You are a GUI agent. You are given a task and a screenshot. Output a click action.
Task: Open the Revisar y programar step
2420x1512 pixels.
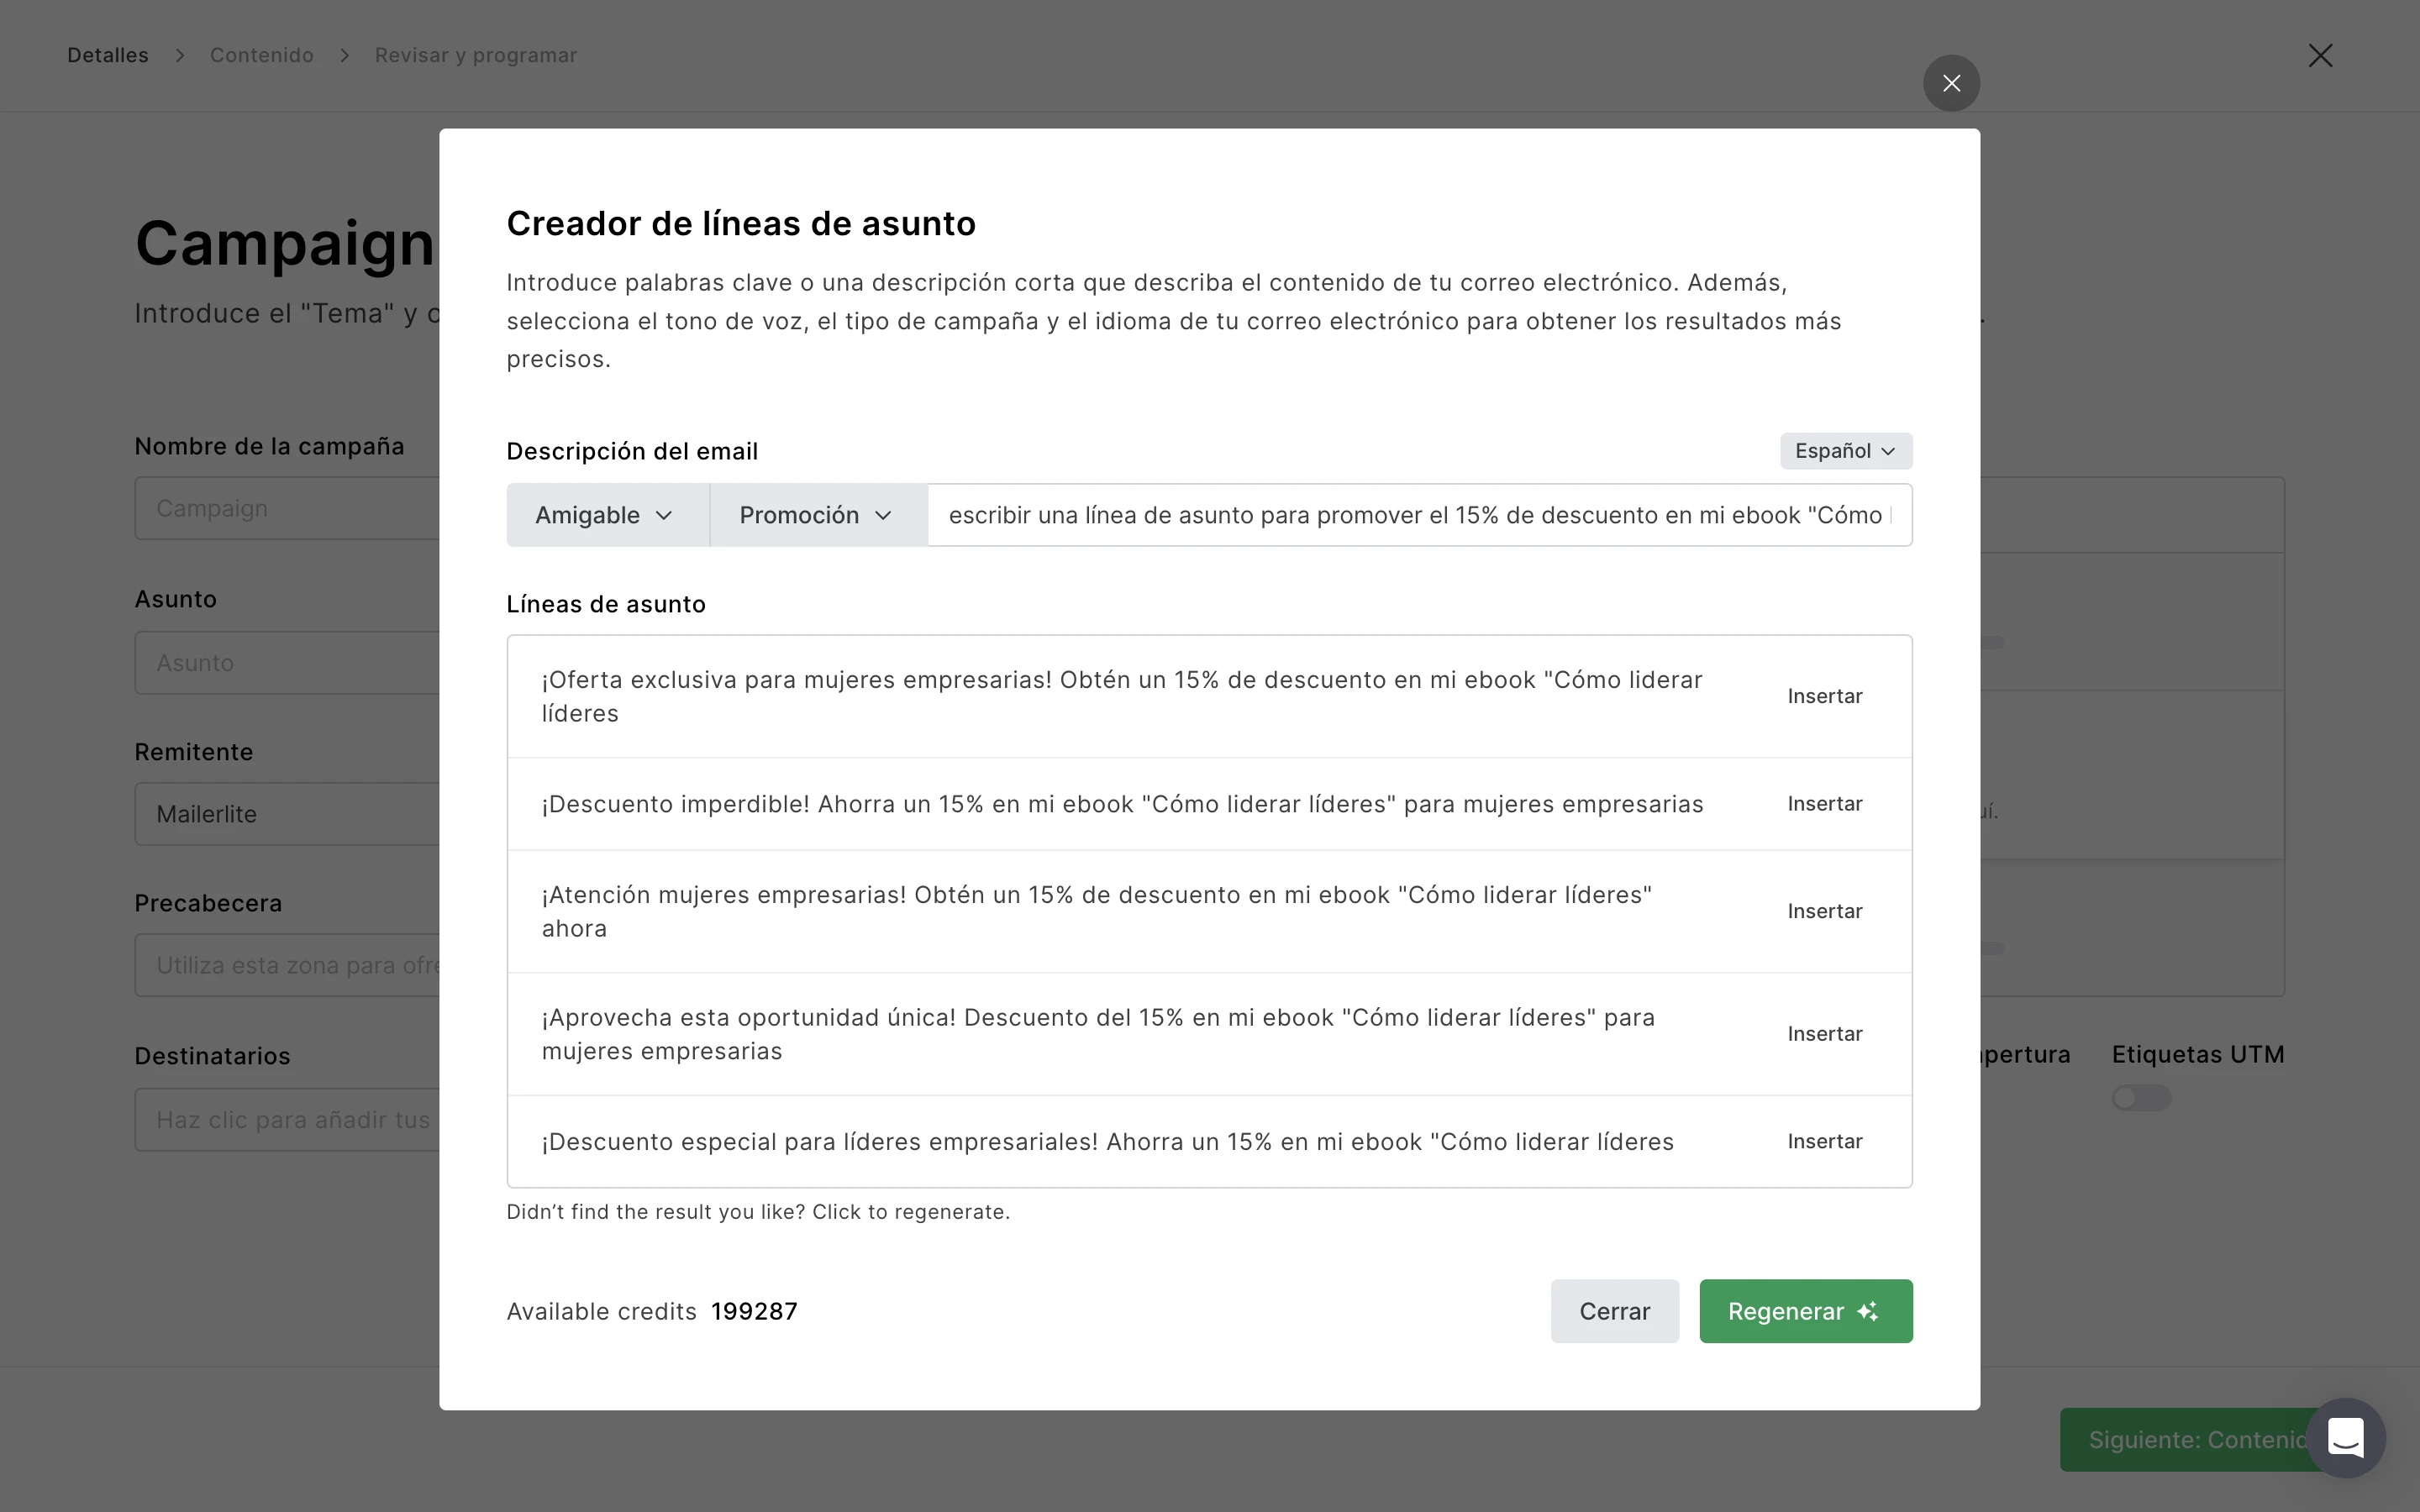(x=476, y=55)
